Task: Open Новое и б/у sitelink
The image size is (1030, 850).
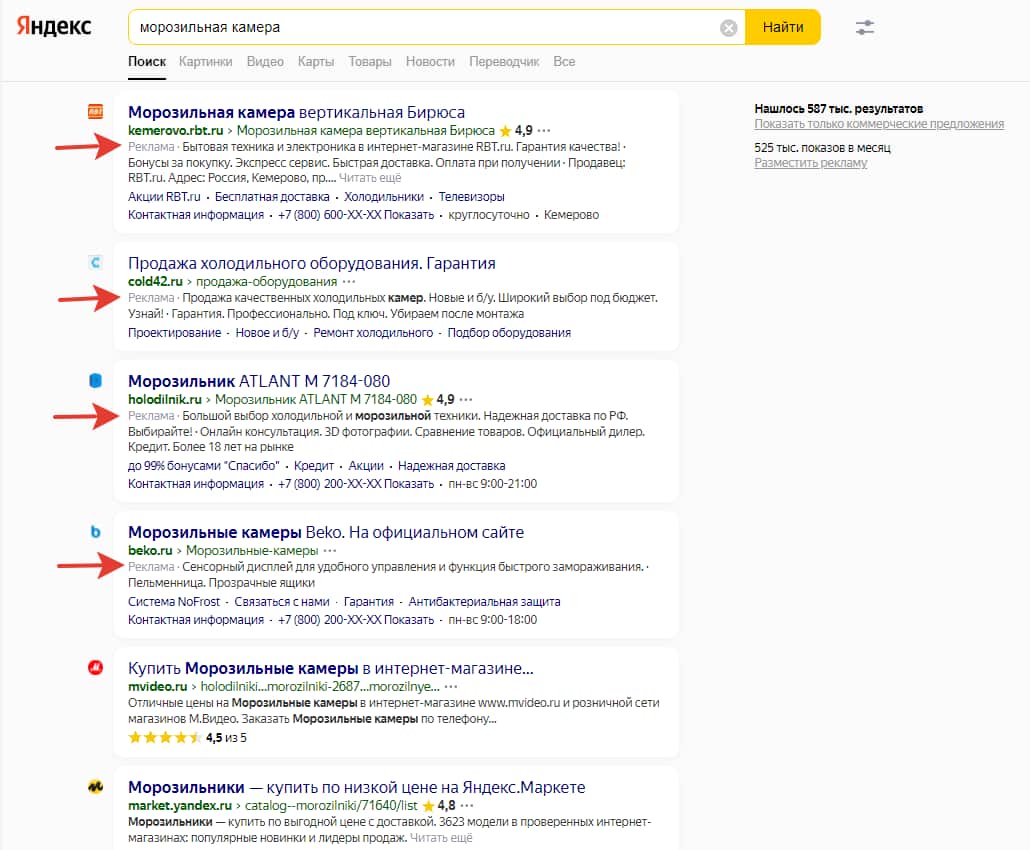Action: (267, 333)
